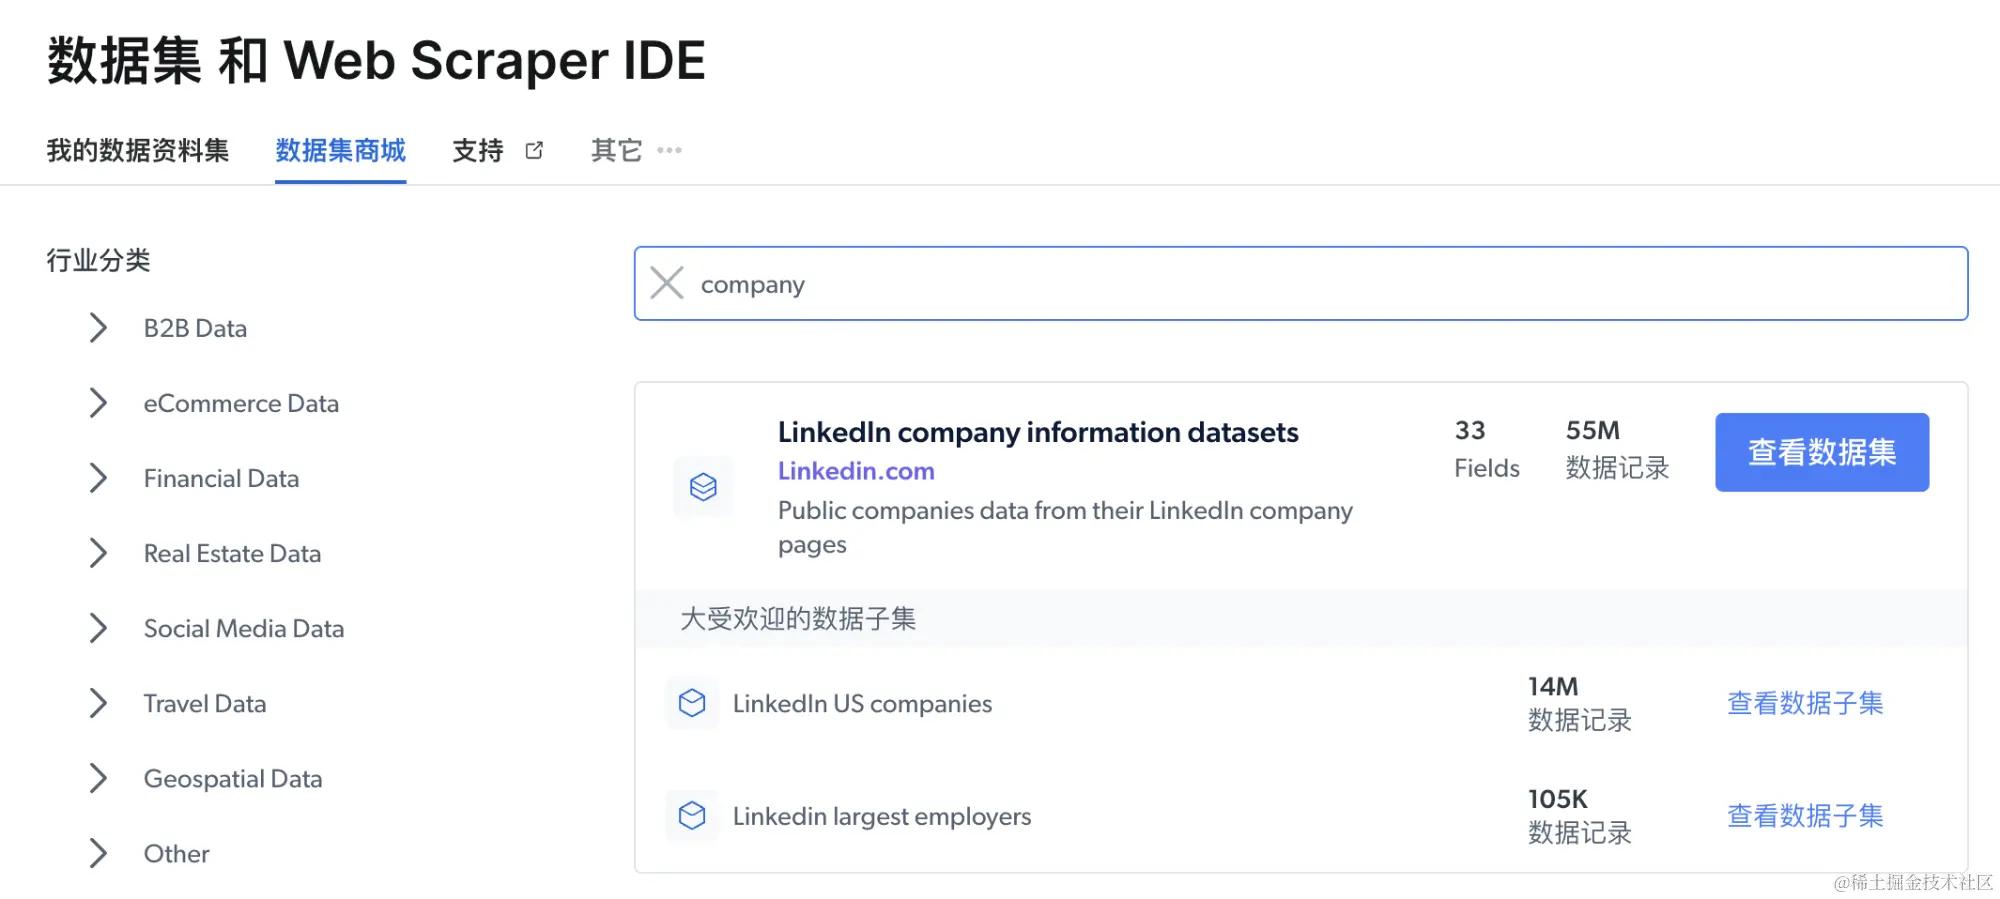
Task: Click the 33 Fields count
Action: 1487,449
